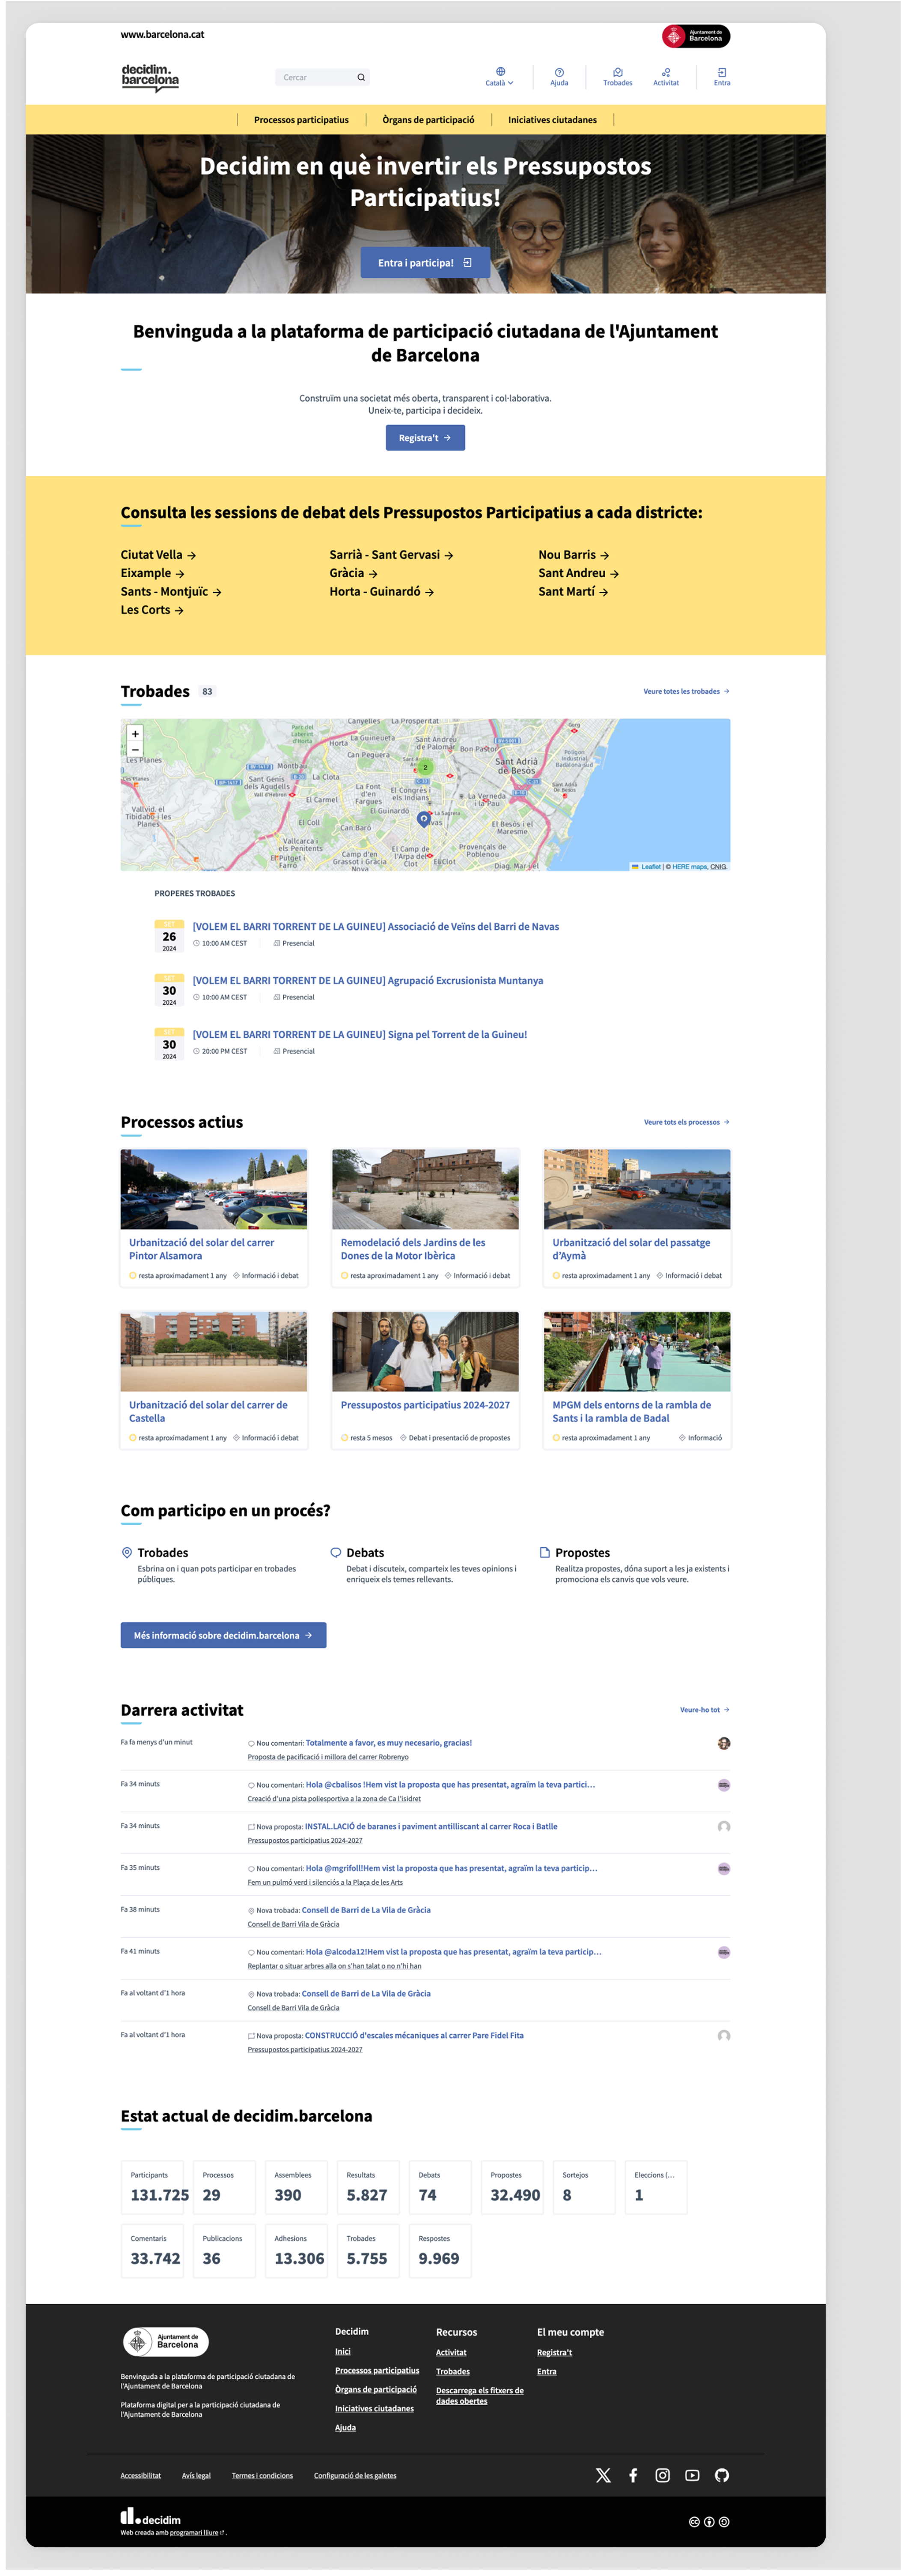Open Motor Ibèrica process thumbnail
901x2576 pixels.
click(x=425, y=1189)
